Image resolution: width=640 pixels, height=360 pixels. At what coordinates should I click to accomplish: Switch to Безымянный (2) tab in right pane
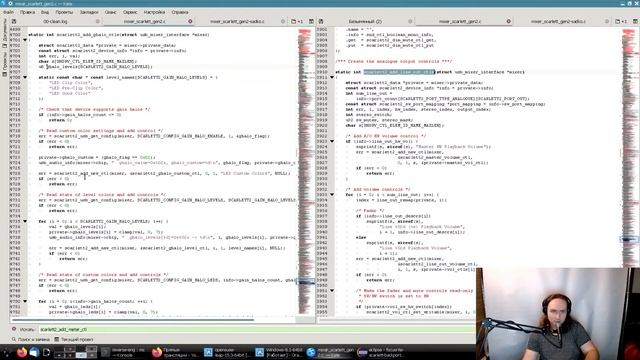pos(365,21)
